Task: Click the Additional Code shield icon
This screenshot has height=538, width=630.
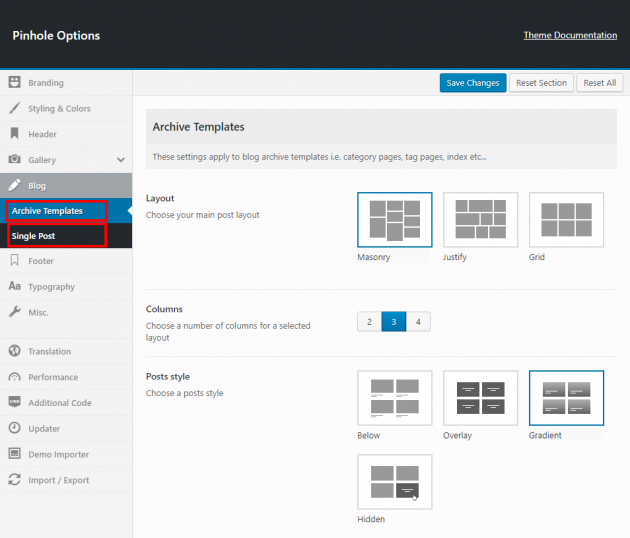Action: 14,402
